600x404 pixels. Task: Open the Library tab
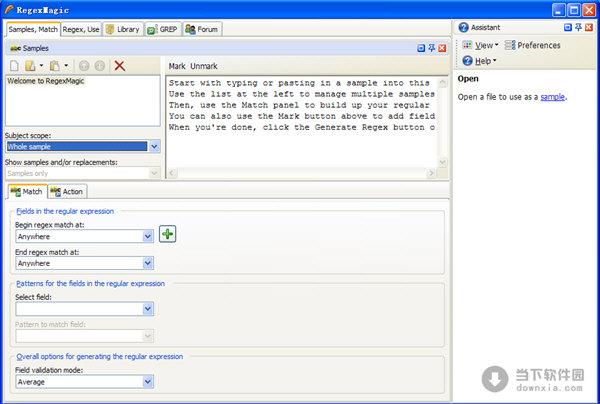[123, 29]
